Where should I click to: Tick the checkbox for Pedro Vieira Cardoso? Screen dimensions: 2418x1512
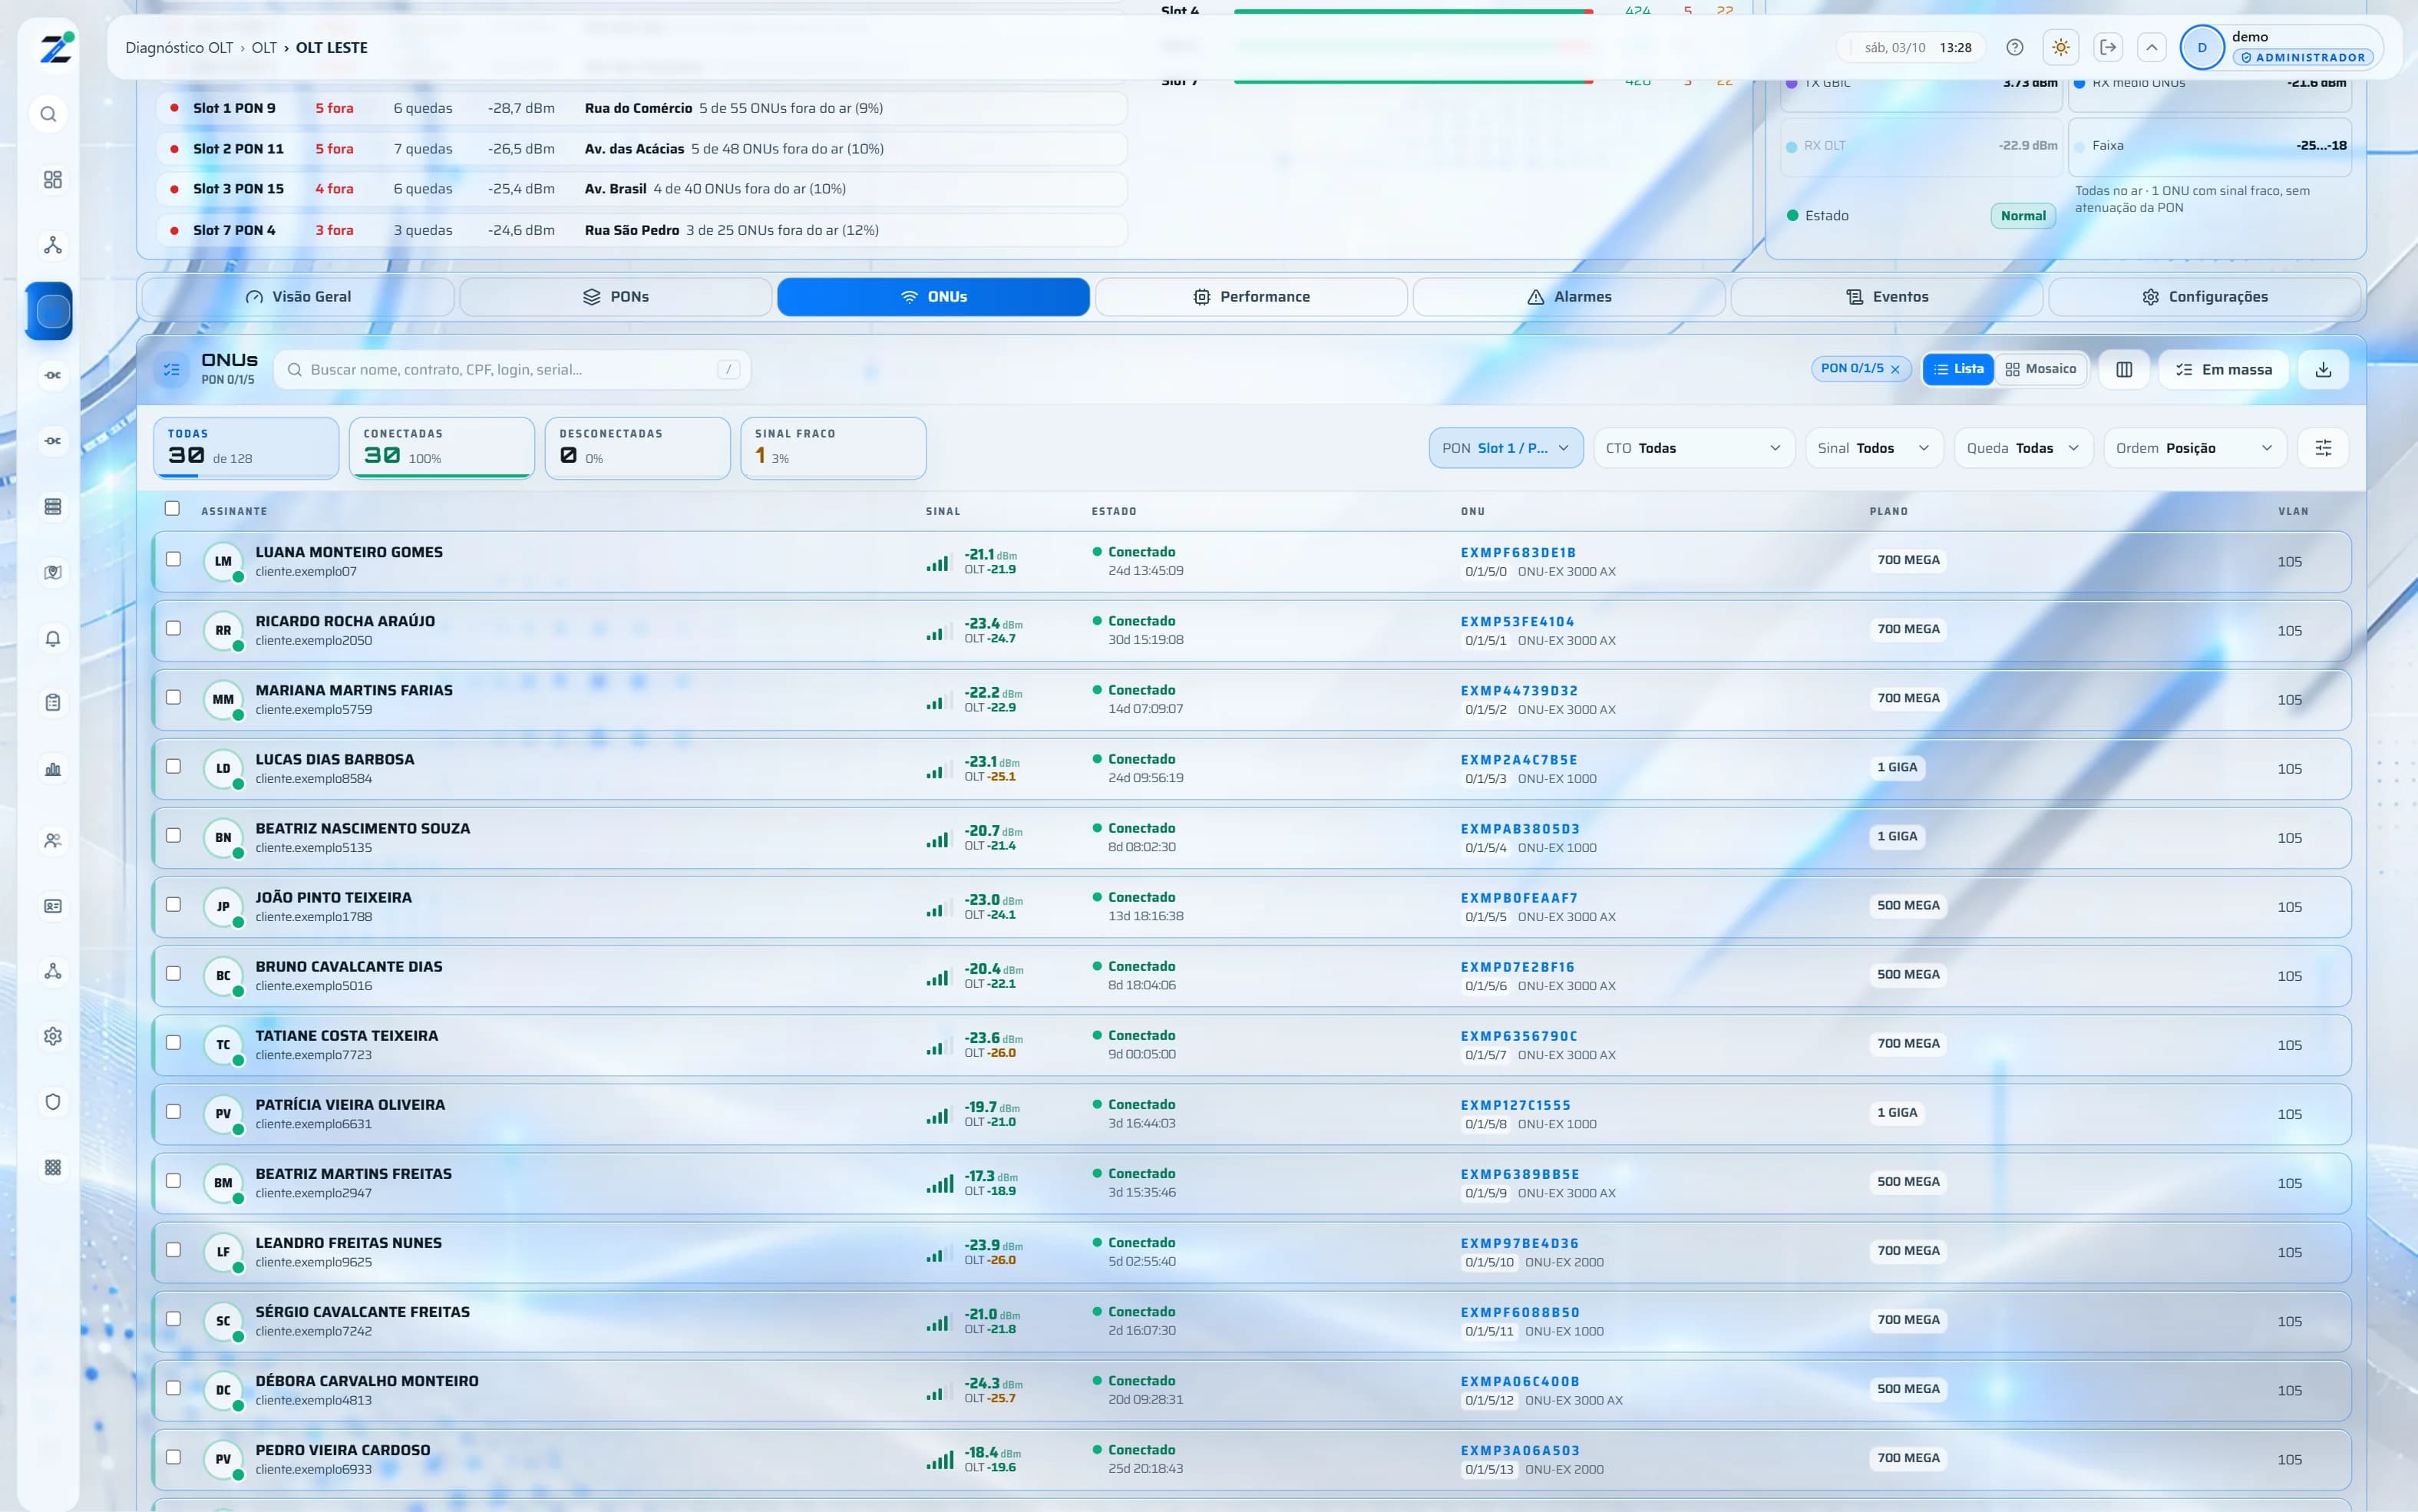(173, 1457)
